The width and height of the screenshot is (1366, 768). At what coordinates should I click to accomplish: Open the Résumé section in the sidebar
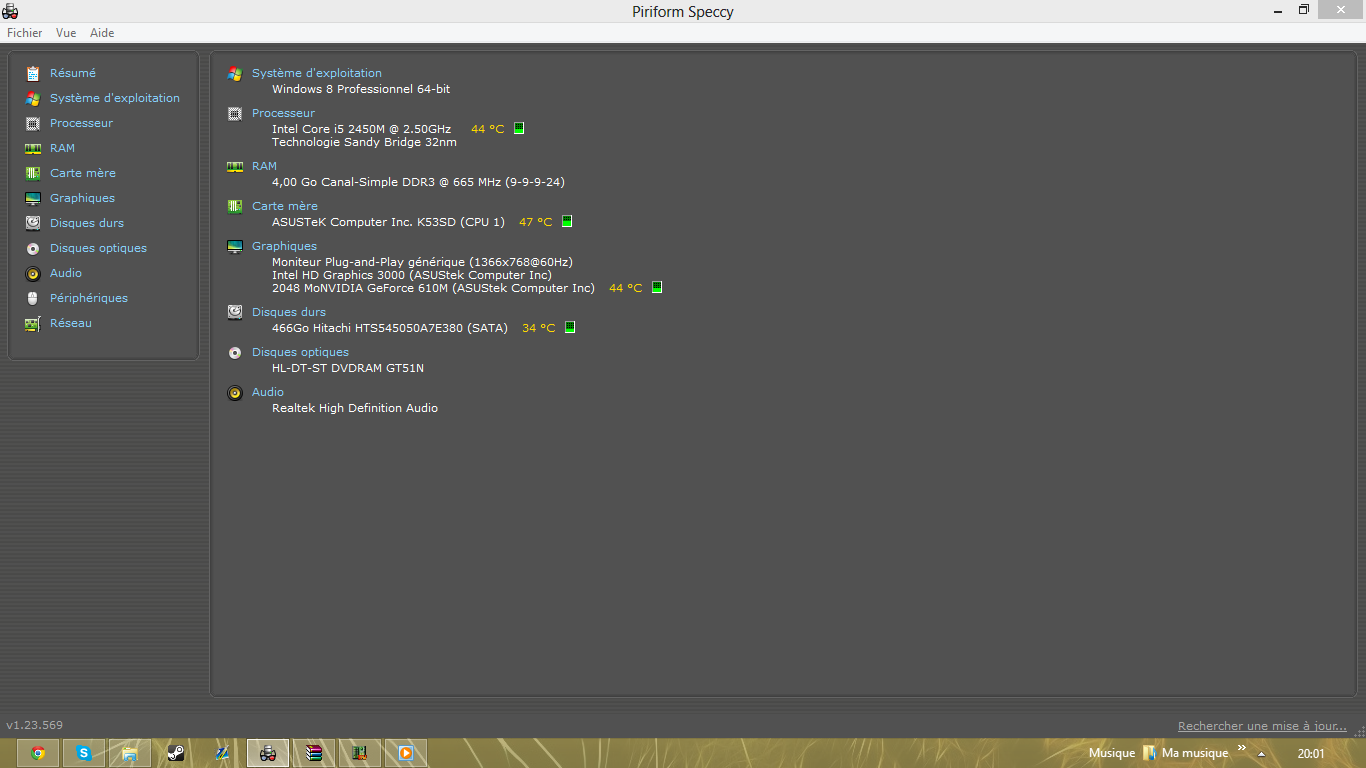pos(73,73)
